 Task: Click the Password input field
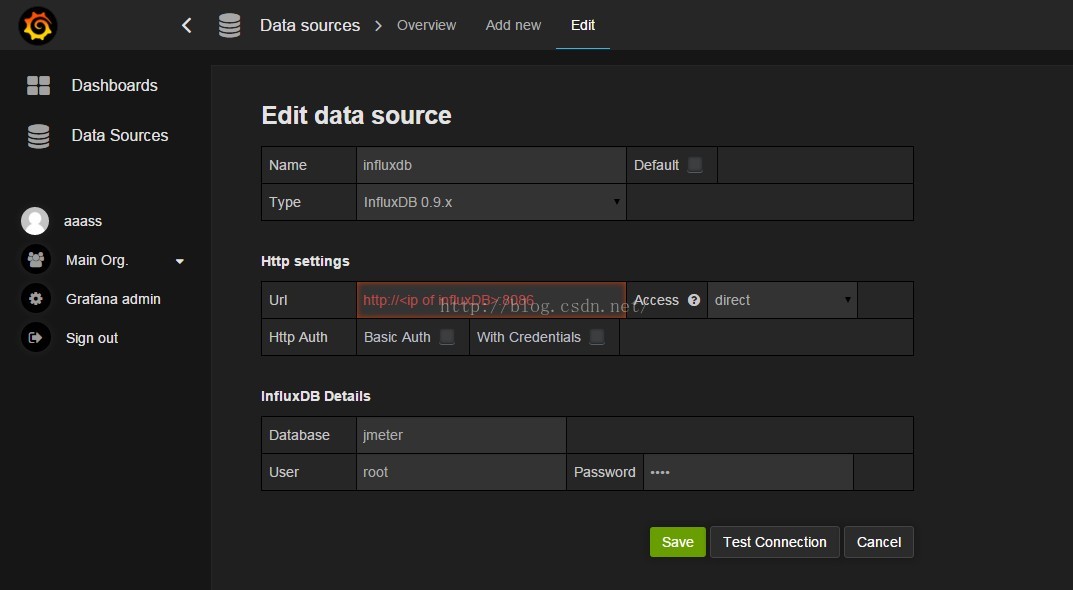(748, 472)
